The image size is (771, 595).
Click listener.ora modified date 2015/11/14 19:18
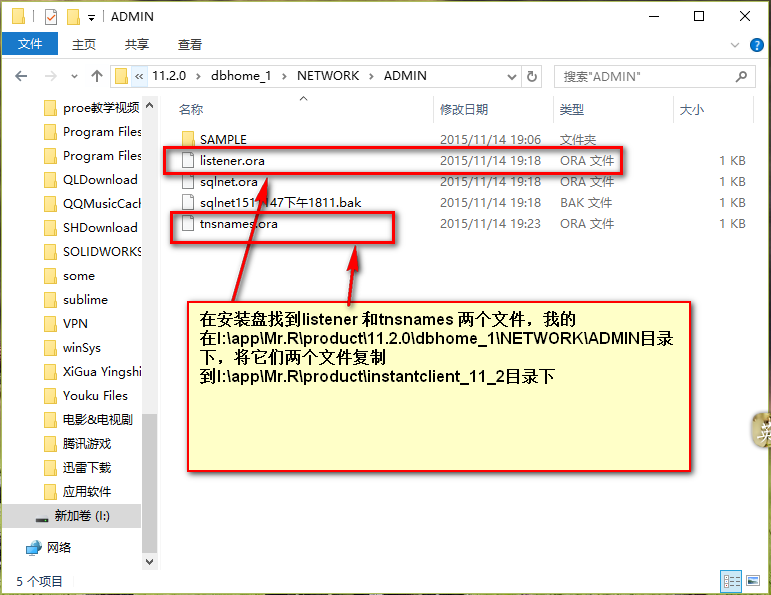point(490,161)
